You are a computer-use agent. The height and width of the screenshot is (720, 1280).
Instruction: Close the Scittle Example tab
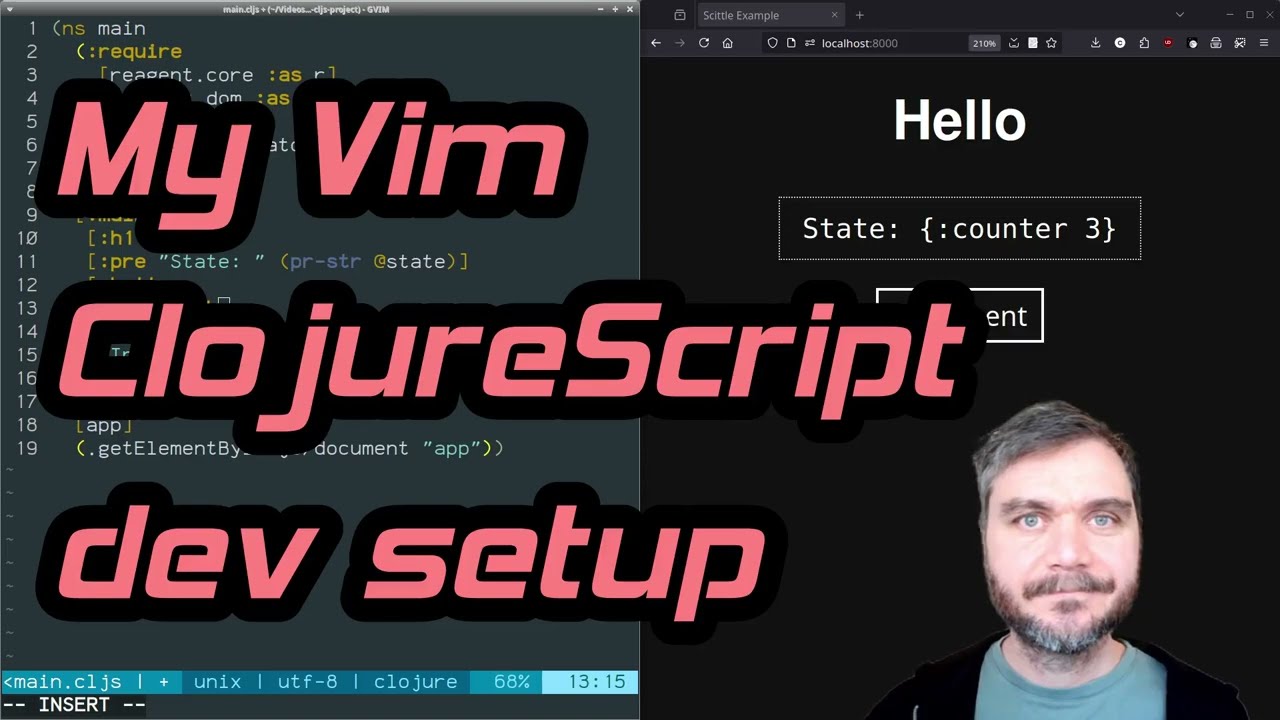(x=836, y=15)
